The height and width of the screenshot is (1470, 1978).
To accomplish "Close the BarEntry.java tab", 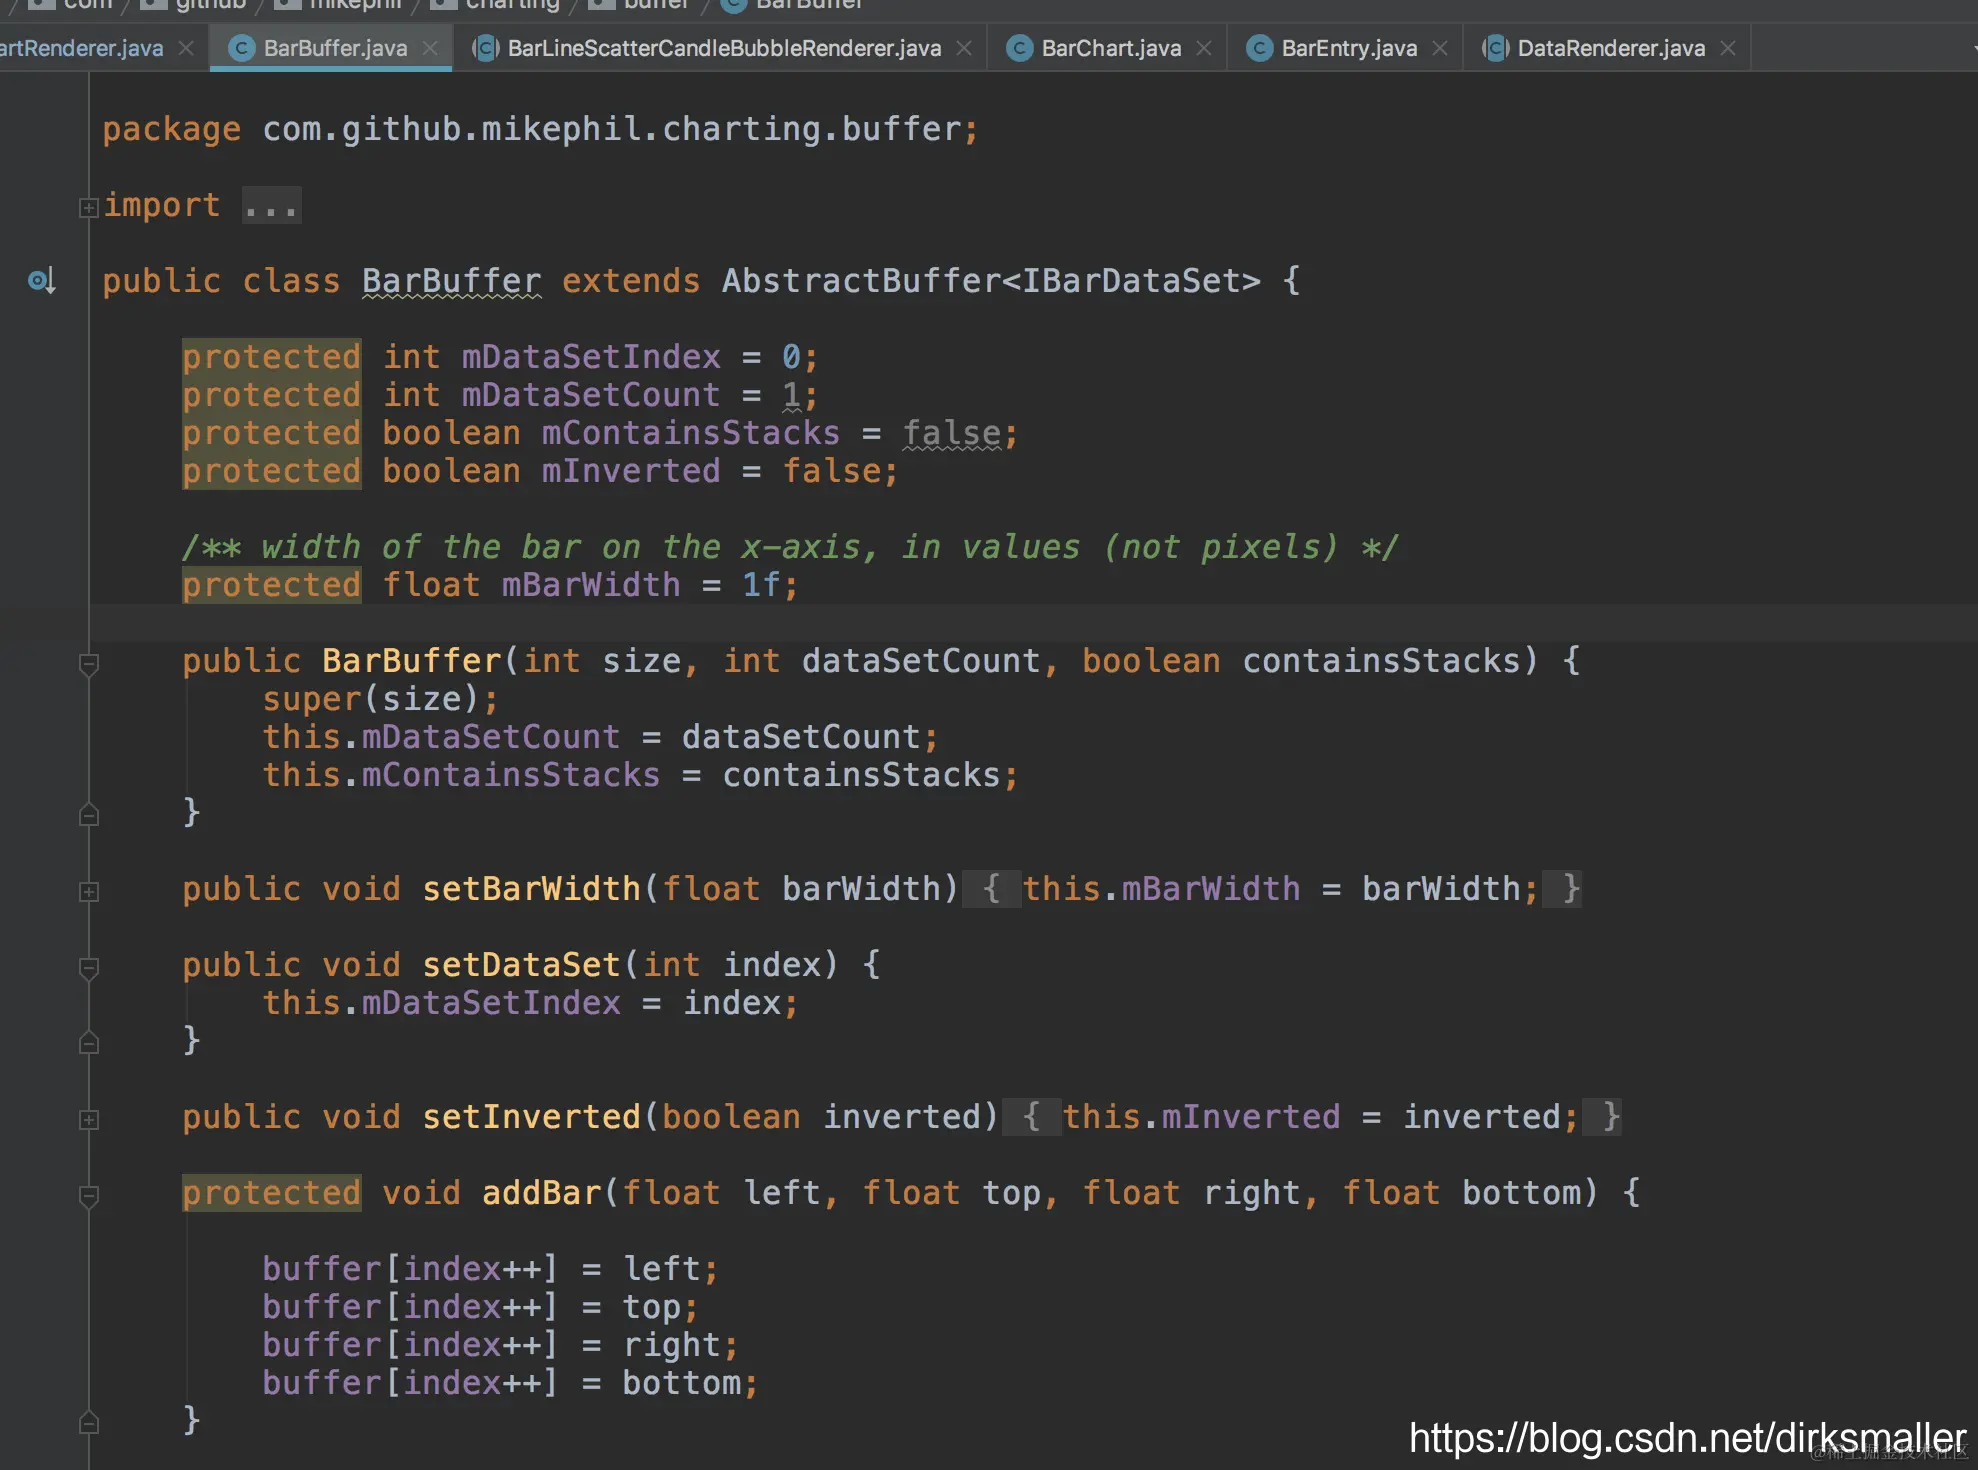I will [x=1440, y=48].
